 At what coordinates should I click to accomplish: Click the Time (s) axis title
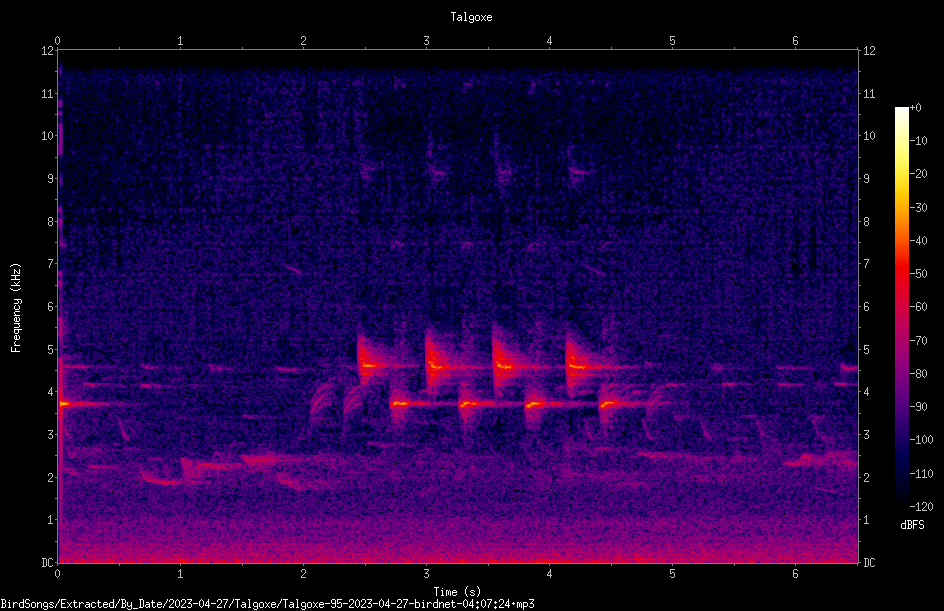pos(457,592)
